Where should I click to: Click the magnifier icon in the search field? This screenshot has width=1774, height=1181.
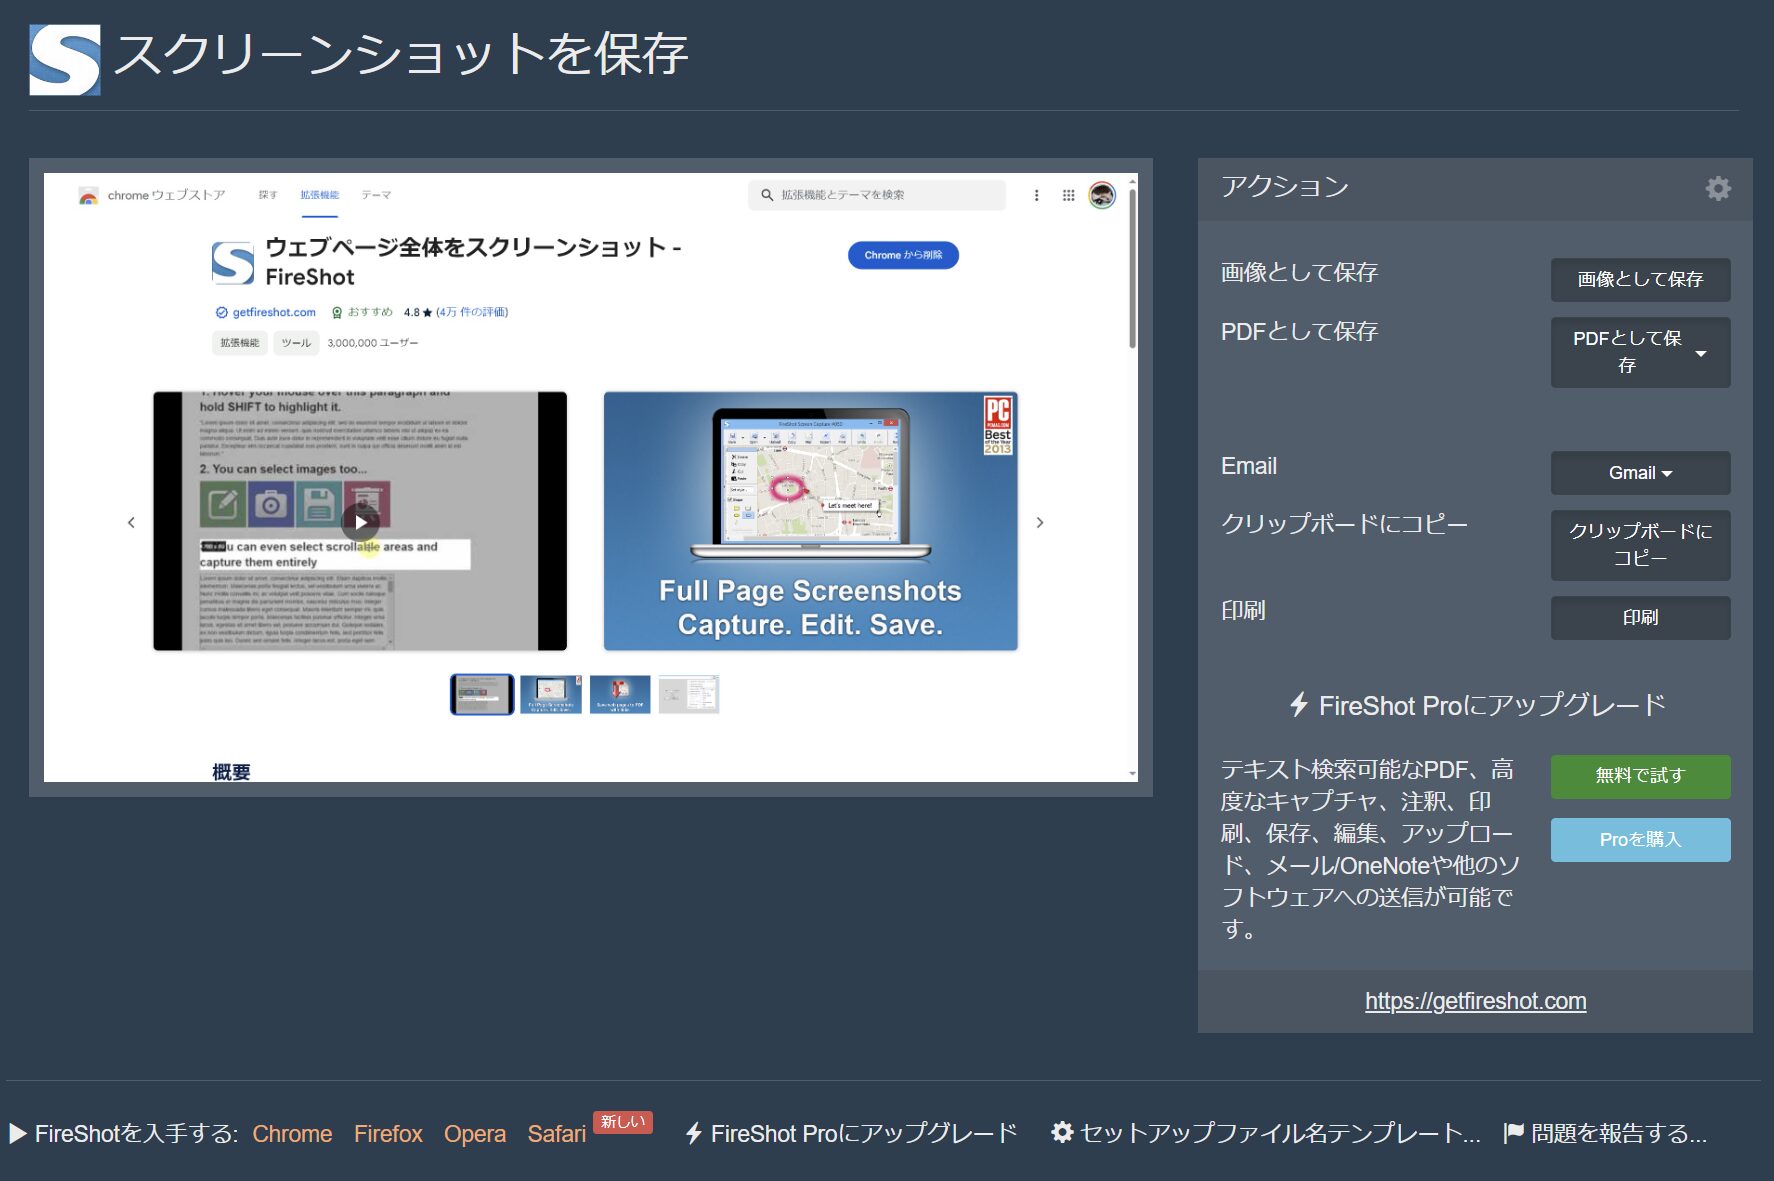point(767,195)
